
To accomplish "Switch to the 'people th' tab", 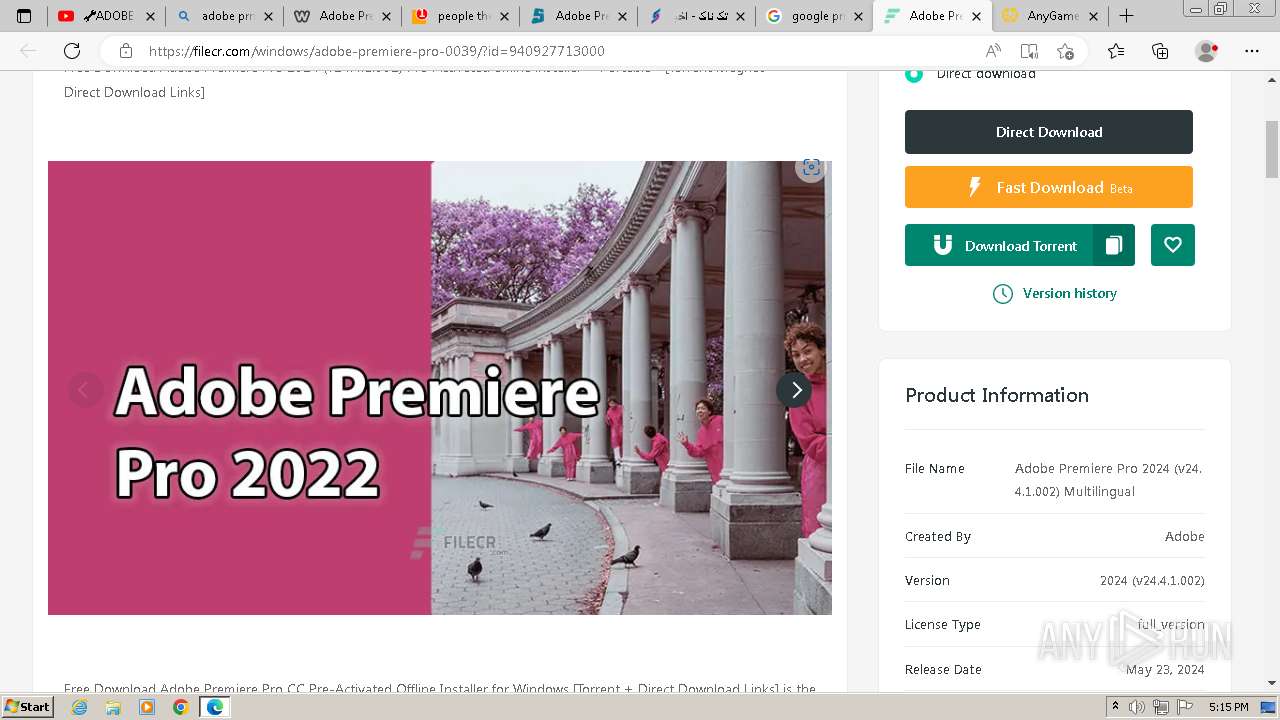I will pos(460,16).
